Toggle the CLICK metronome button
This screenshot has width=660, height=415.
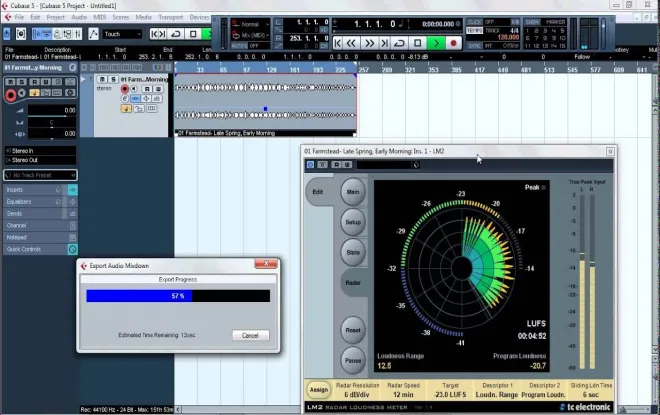click(x=474, y=22)
